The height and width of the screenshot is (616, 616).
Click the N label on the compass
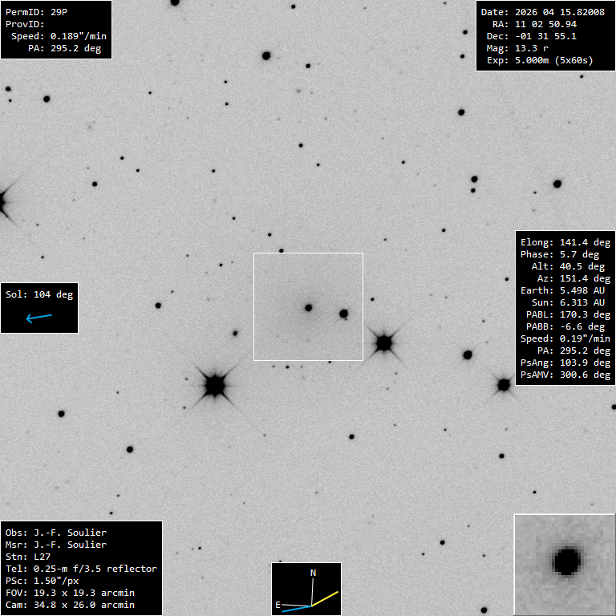coord(313,573)
